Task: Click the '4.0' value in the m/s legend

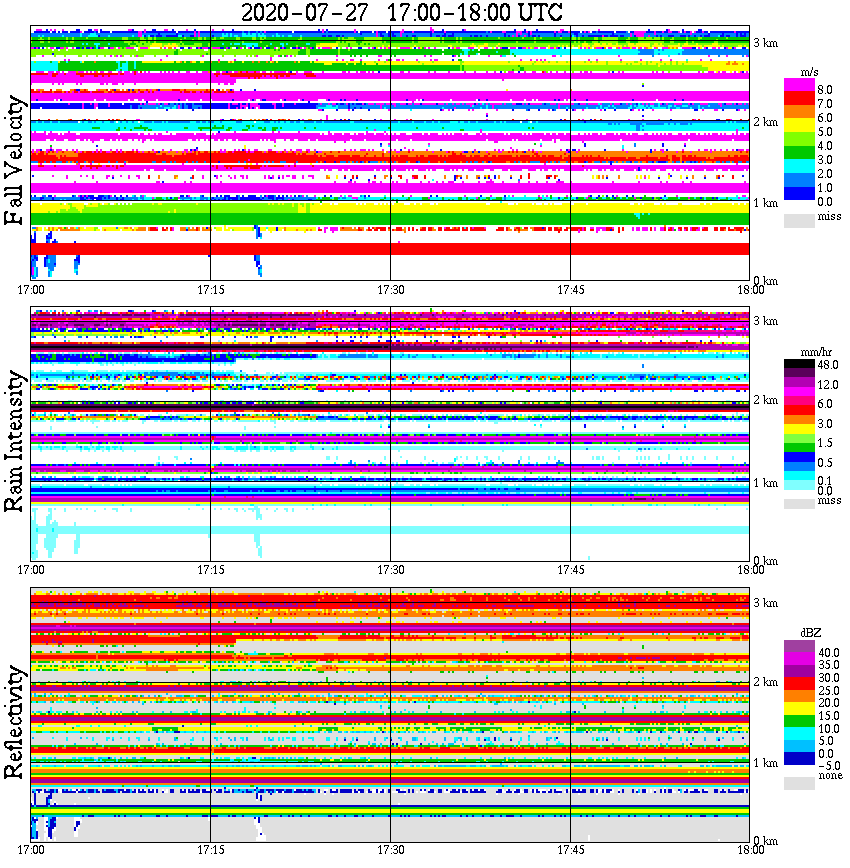Action: point(825,146)
